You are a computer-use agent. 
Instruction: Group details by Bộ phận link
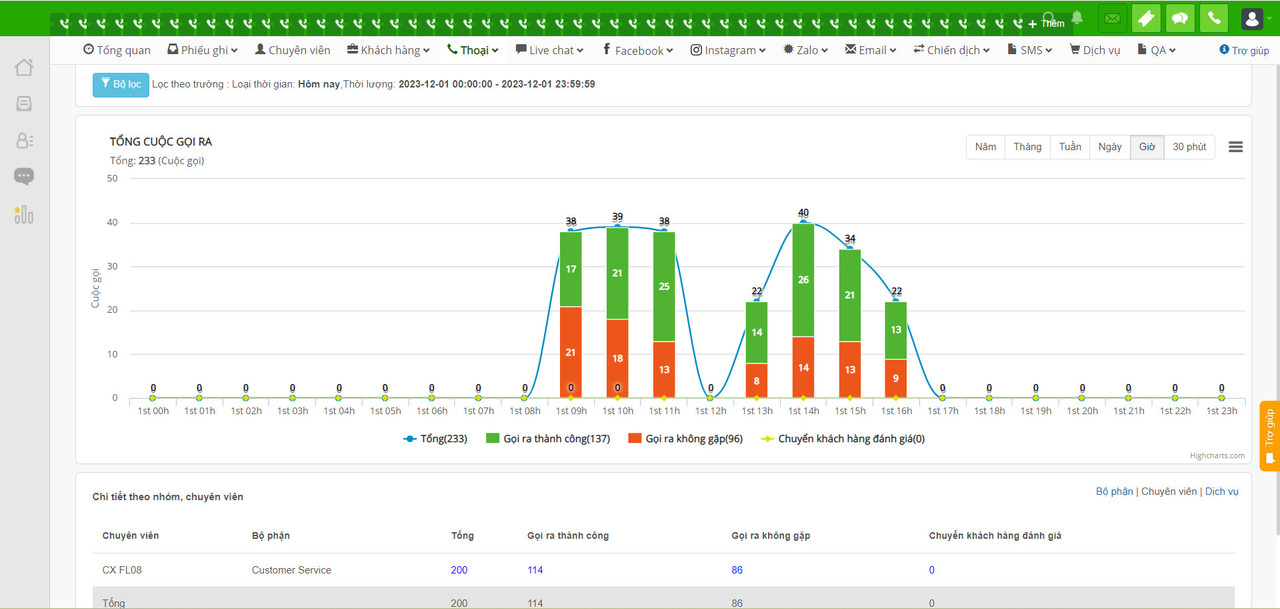coord(1115,492)
